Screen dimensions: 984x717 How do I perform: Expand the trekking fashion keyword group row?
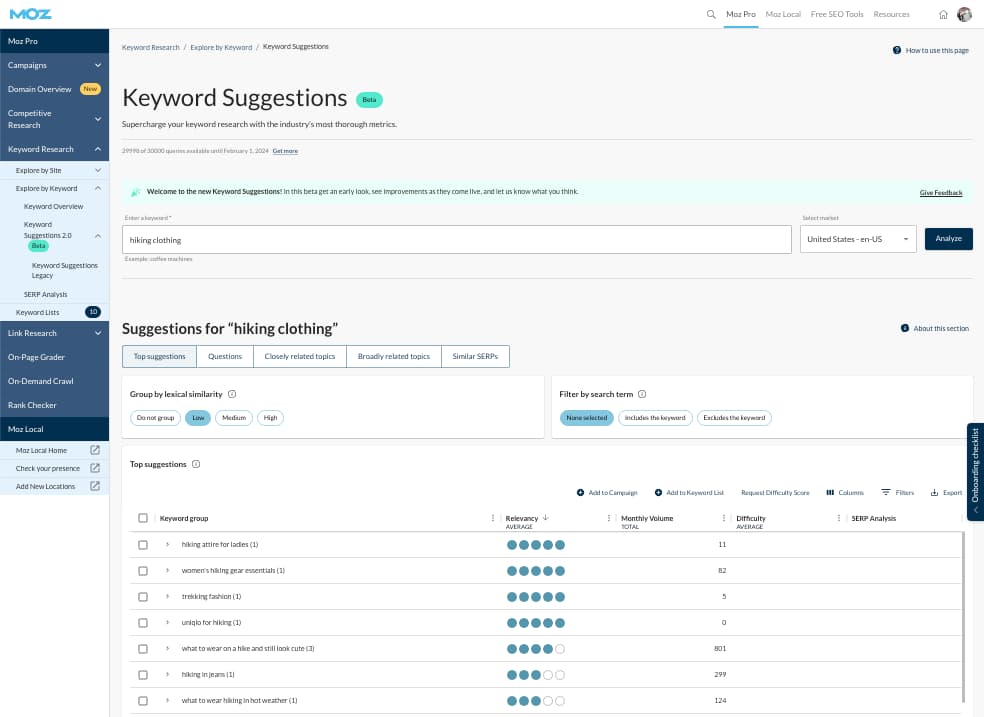tap(168, 596)
